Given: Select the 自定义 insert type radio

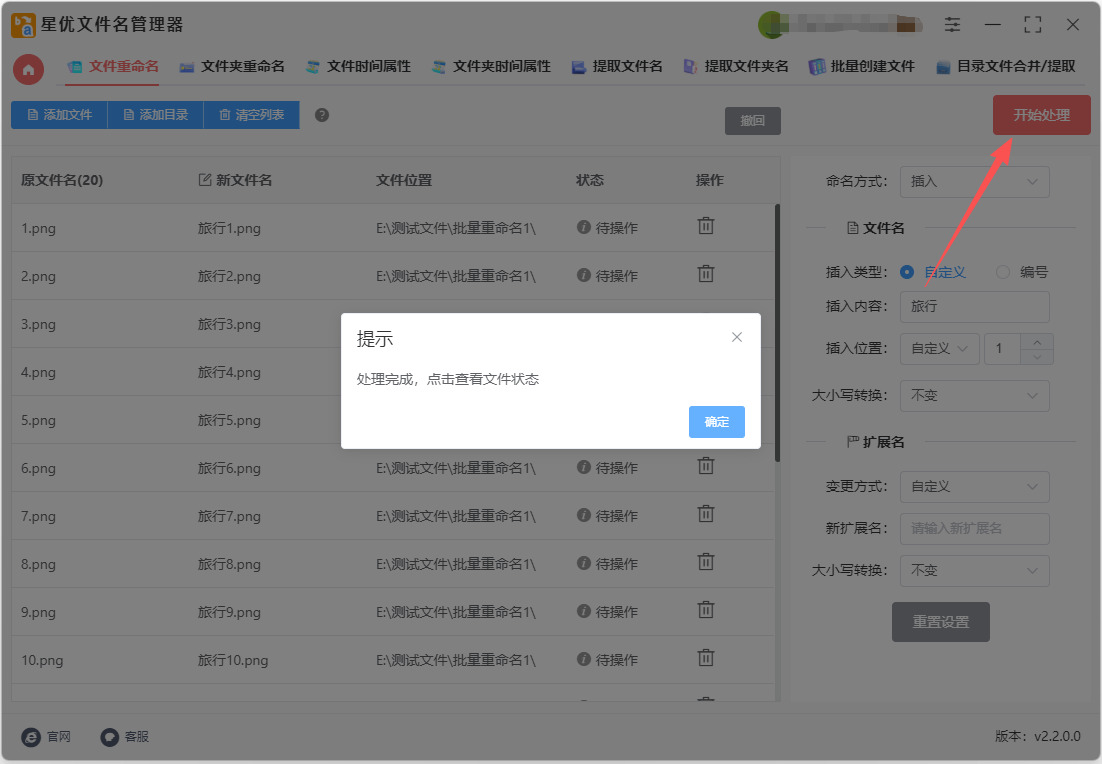Looking at the screenshot, I should click(x=907, y=272).
